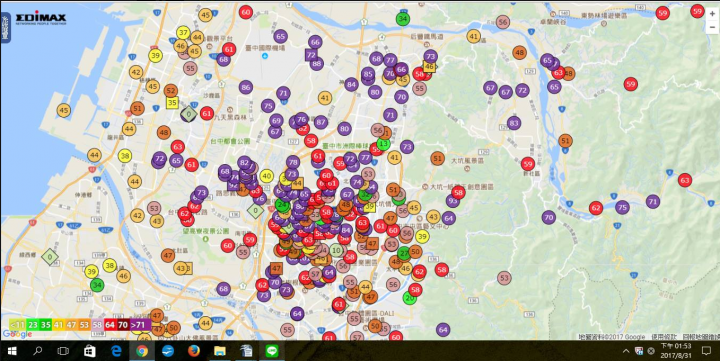Screen dimensions: 720x361
Task: Click the green marker showing 13
Action: pos(383,144)
